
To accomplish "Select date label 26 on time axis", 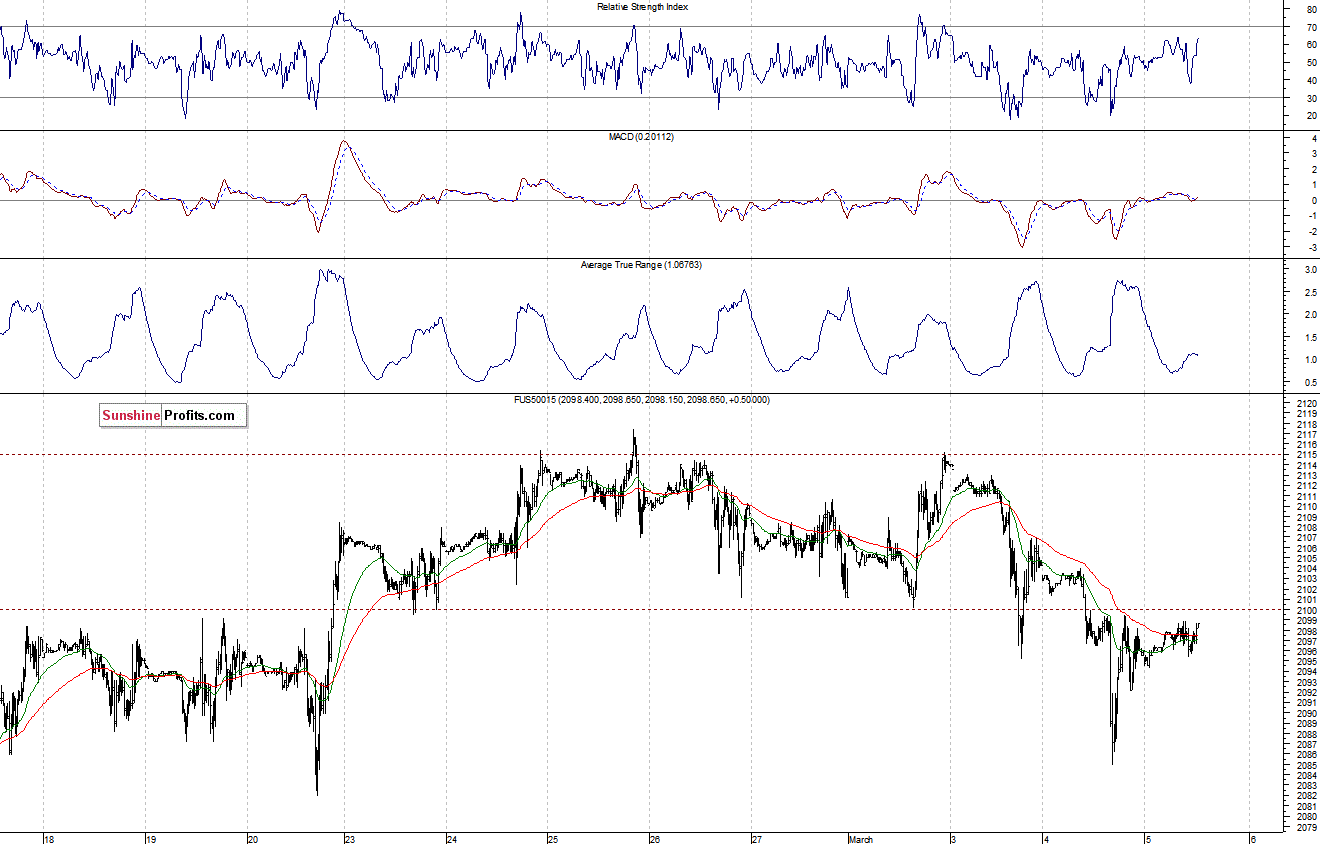I will (x=655, y=839).
